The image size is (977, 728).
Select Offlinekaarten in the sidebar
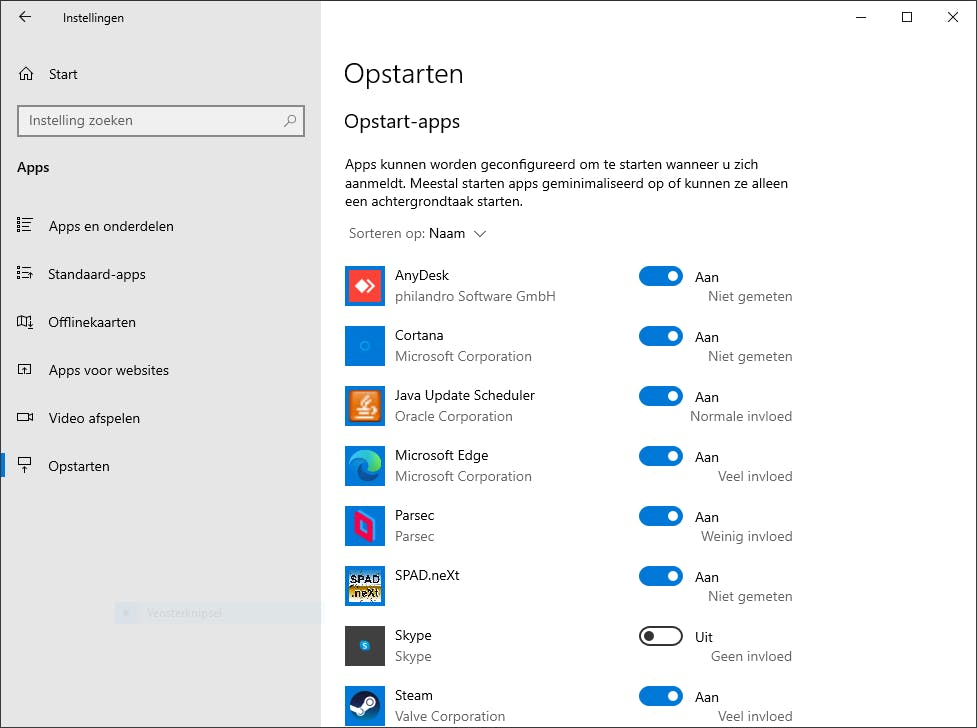[92, 322]
